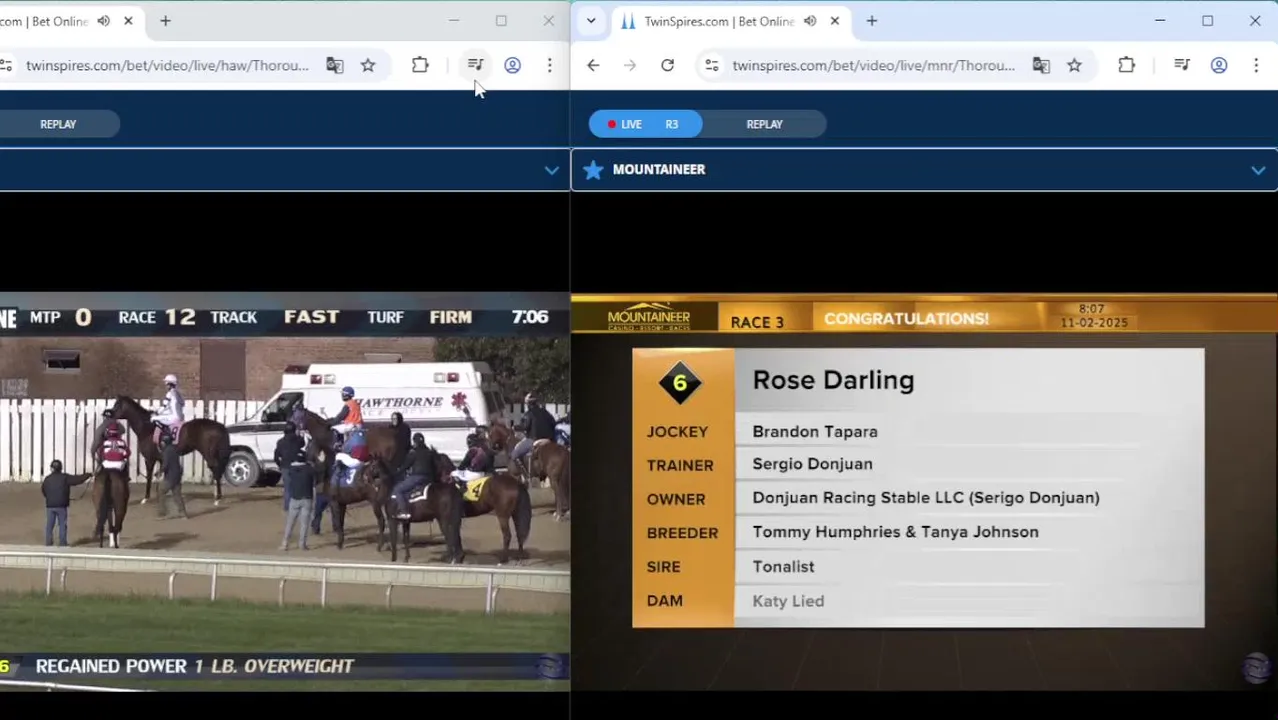Click breeder Tommy Humphries & Tanya Johnson
The width and height of the screenshot is (1278, 720).
click(895, 532)
